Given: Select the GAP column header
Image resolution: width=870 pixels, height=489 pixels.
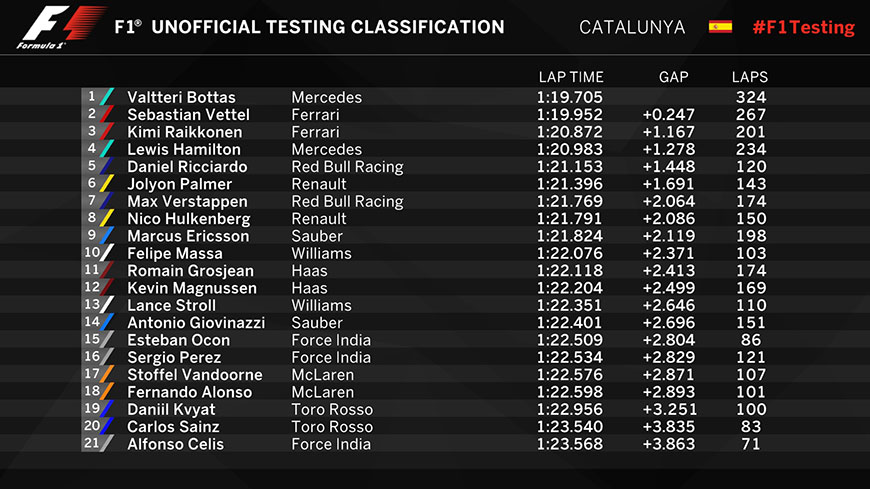Looking at the screenshot, I should [674, 77].
